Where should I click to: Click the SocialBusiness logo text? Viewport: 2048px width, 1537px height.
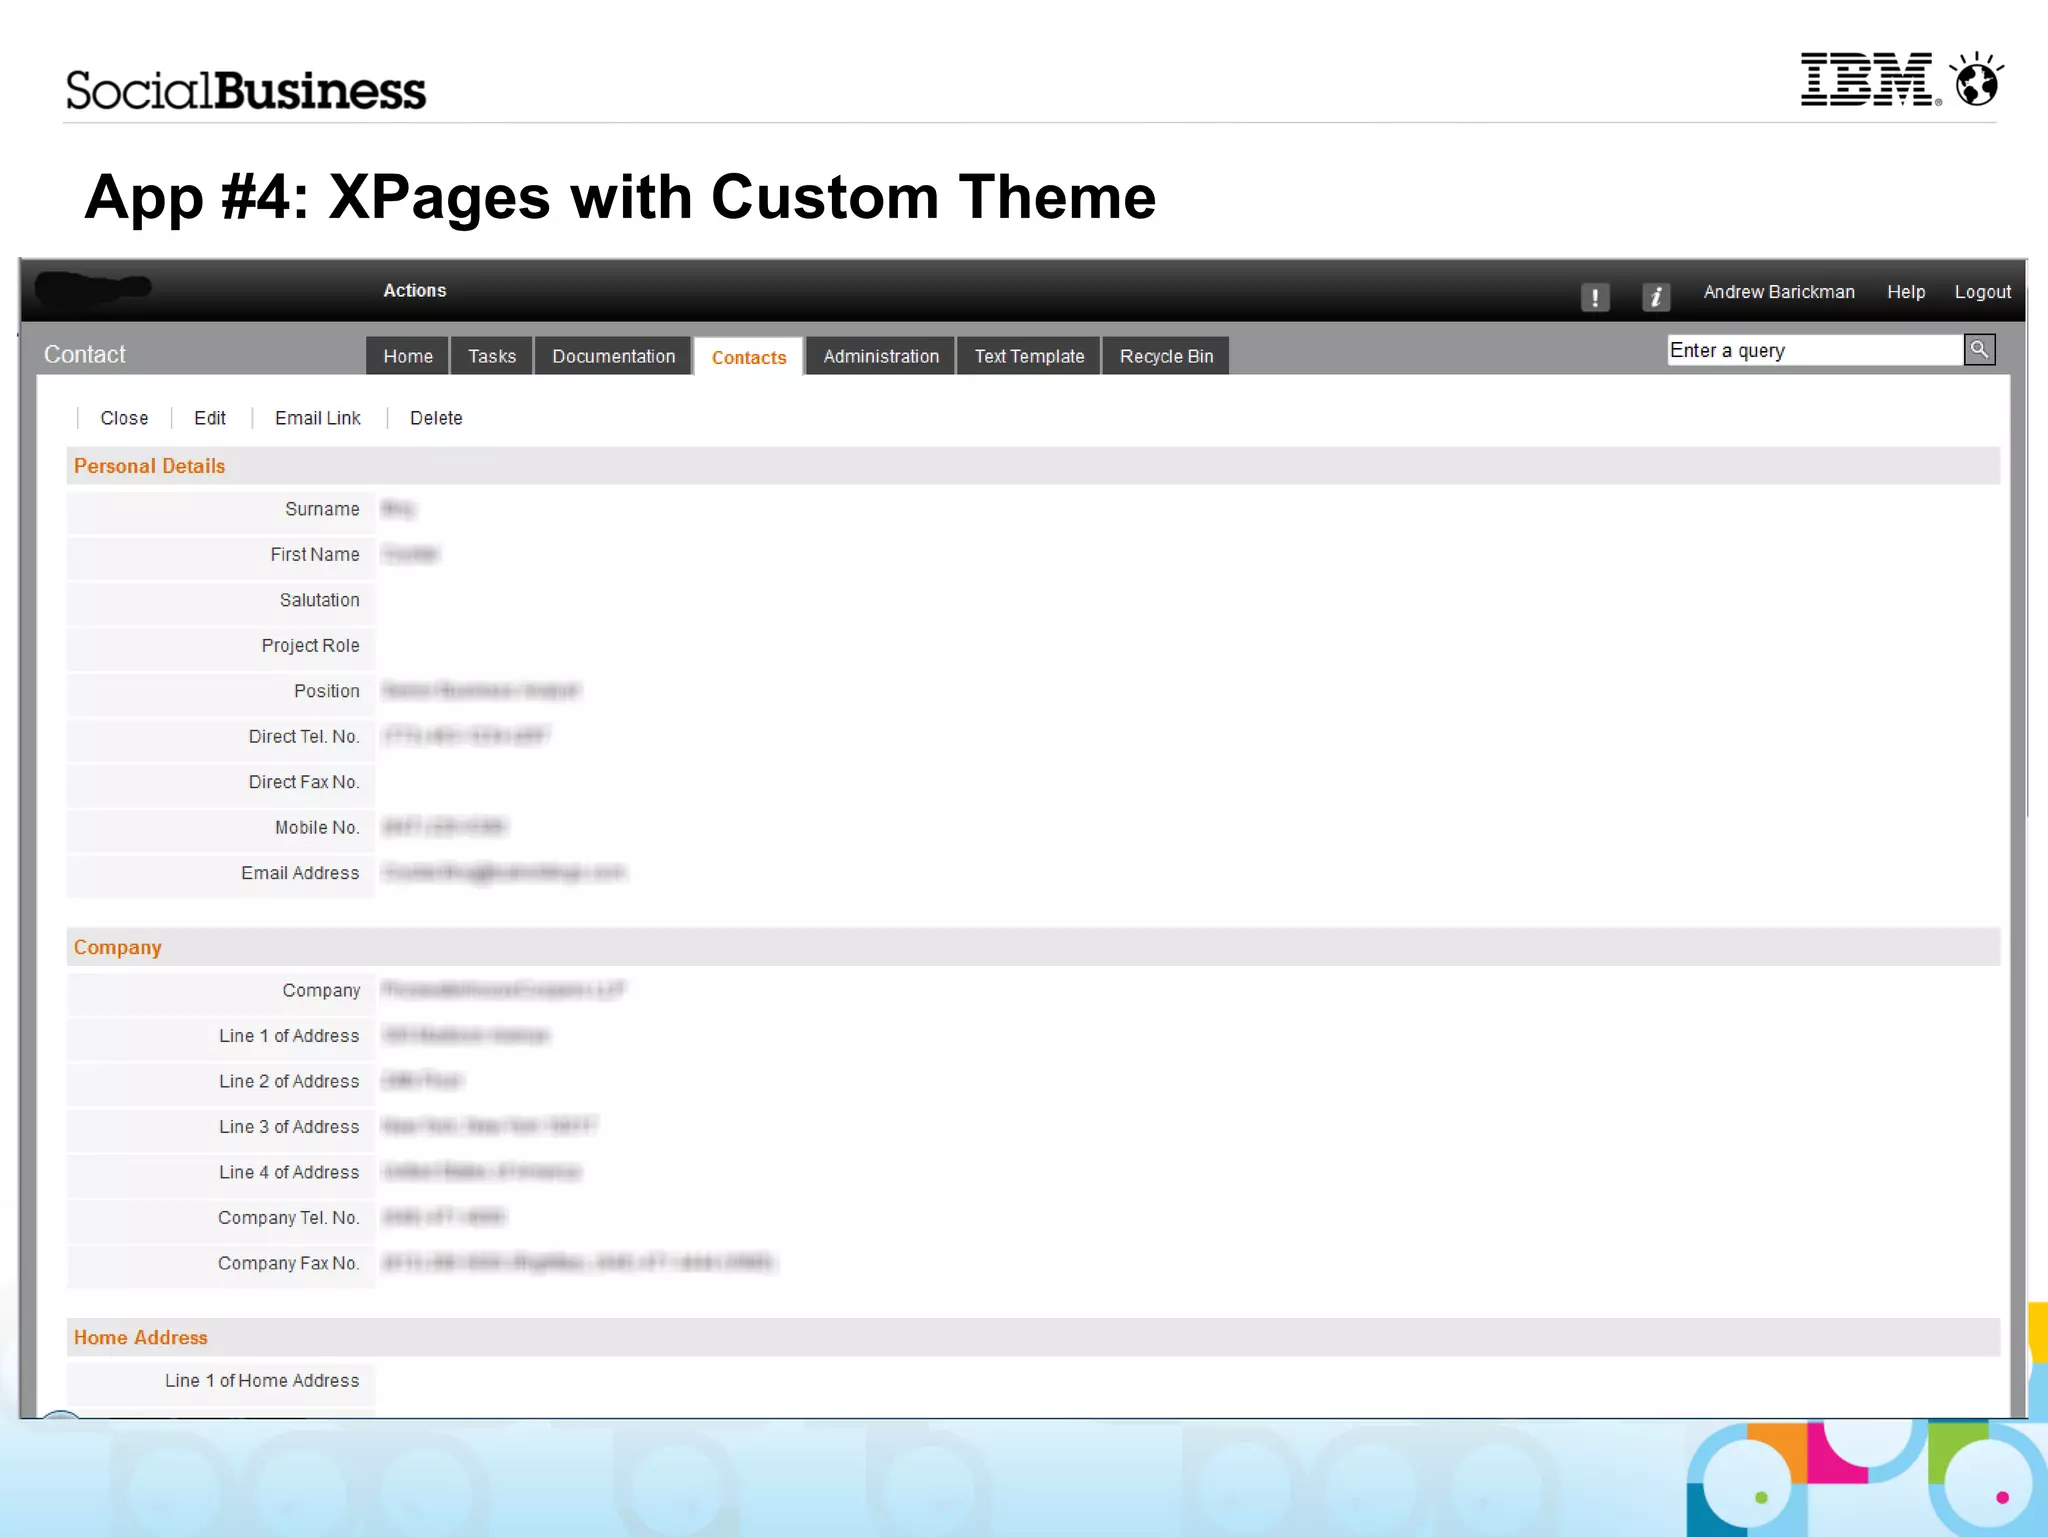[x=246, y=90]
